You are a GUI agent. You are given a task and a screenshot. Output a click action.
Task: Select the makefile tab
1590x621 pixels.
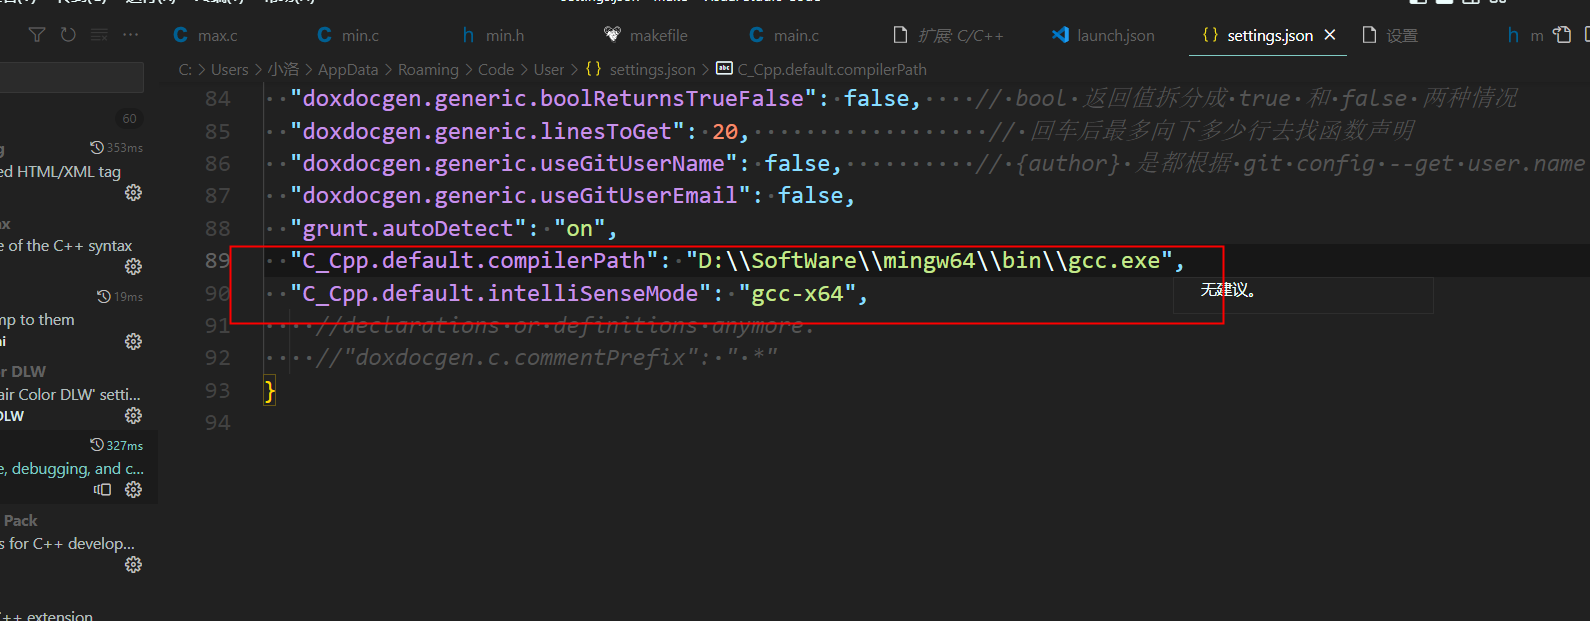pos(647,35)
